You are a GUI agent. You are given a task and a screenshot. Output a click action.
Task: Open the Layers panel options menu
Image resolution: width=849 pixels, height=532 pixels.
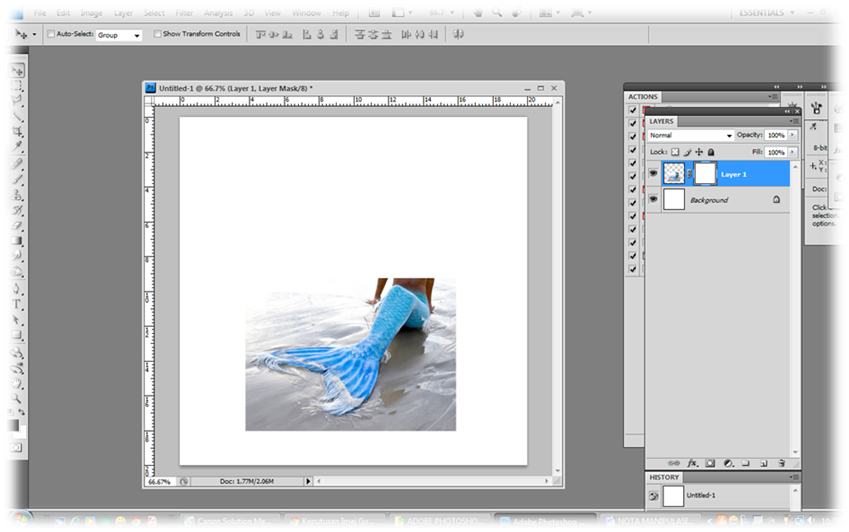pyautogui.click(x=794, y=121)
